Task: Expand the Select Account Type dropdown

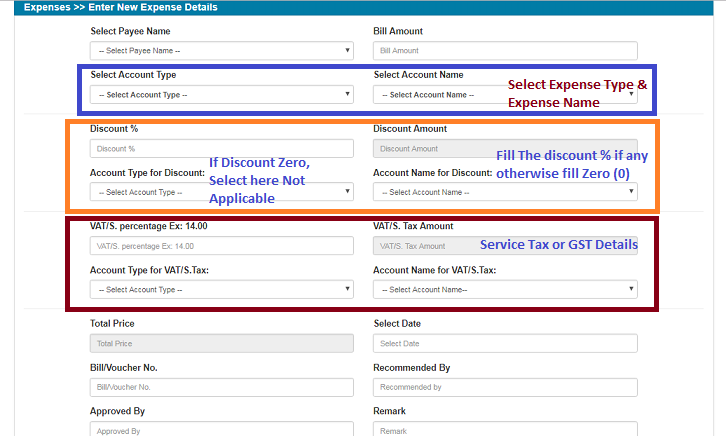Action: point(221,94)
